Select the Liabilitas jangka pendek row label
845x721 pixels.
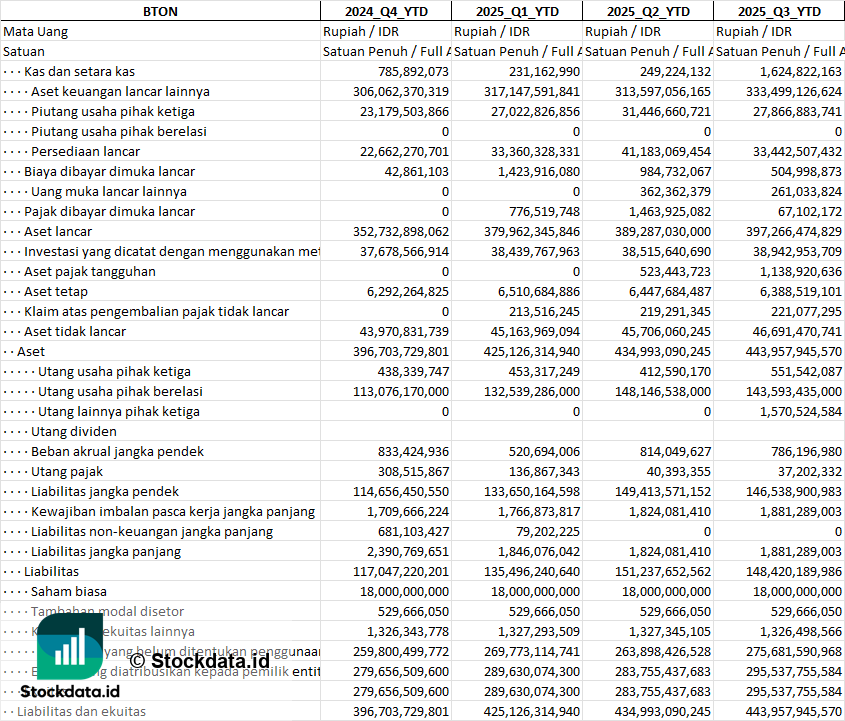(x=105, y=491)
